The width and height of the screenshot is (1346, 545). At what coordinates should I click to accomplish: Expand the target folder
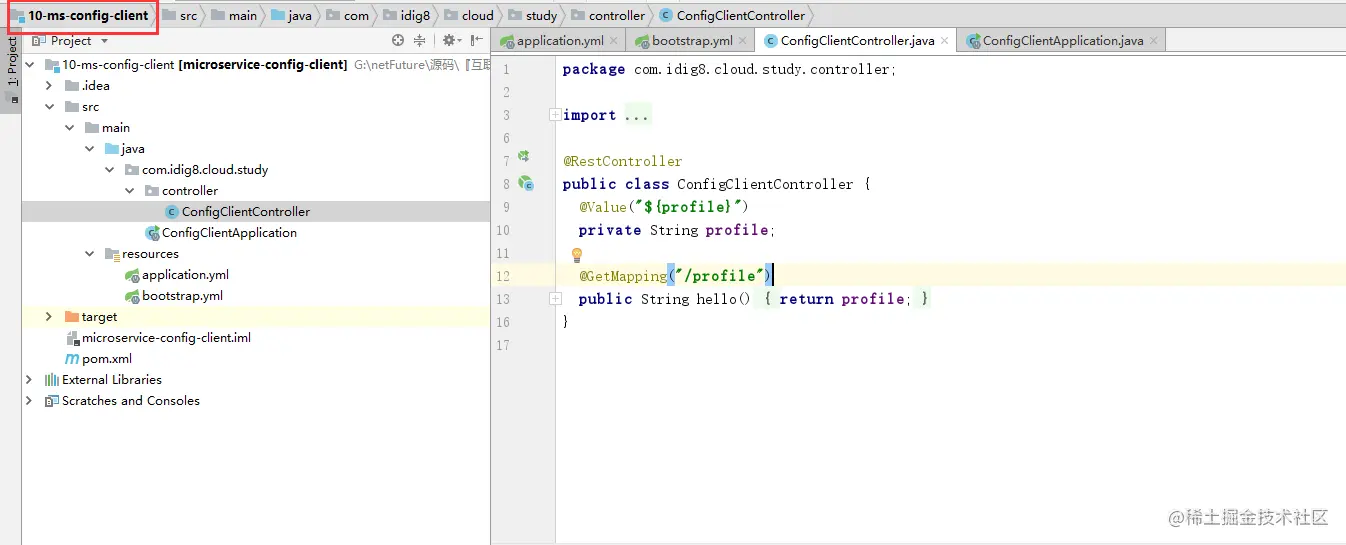[48, 317]
